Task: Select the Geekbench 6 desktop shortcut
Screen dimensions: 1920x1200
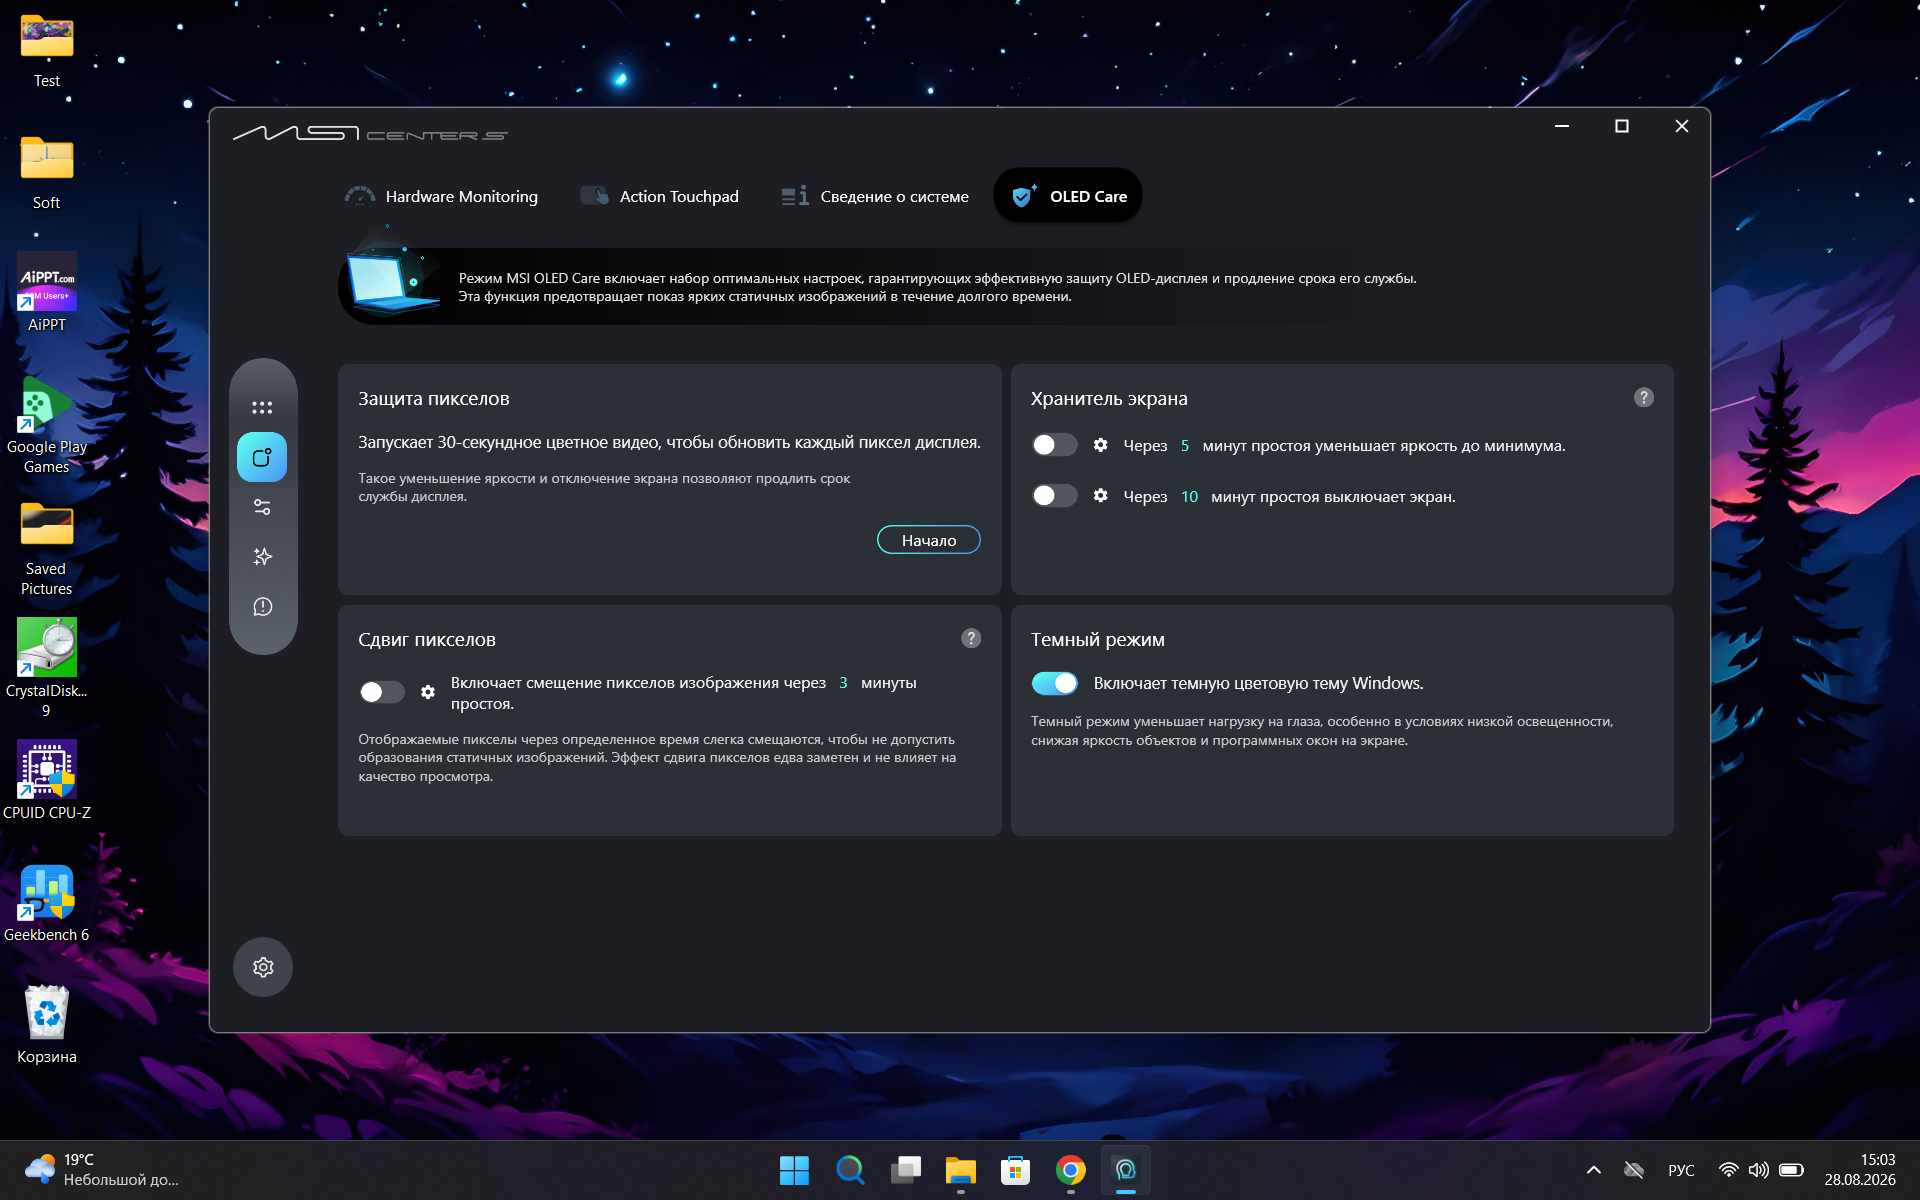Action: pos(47,904)
